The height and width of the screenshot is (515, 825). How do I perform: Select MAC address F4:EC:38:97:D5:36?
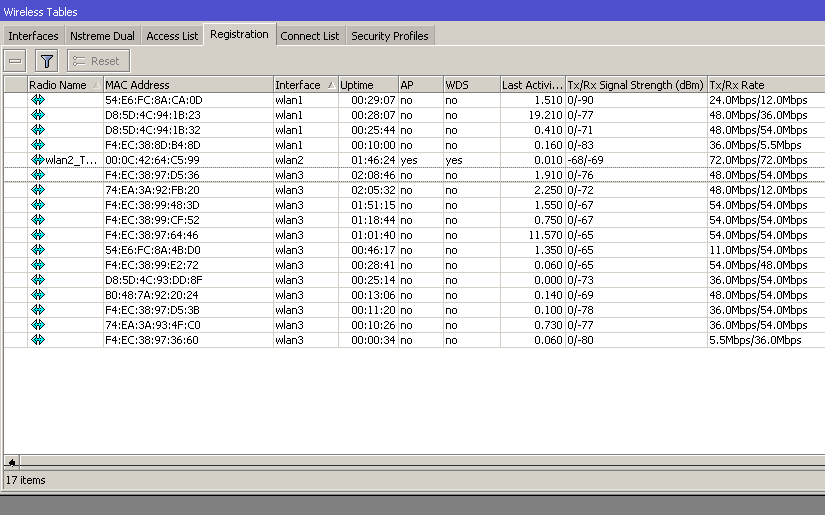152,175
